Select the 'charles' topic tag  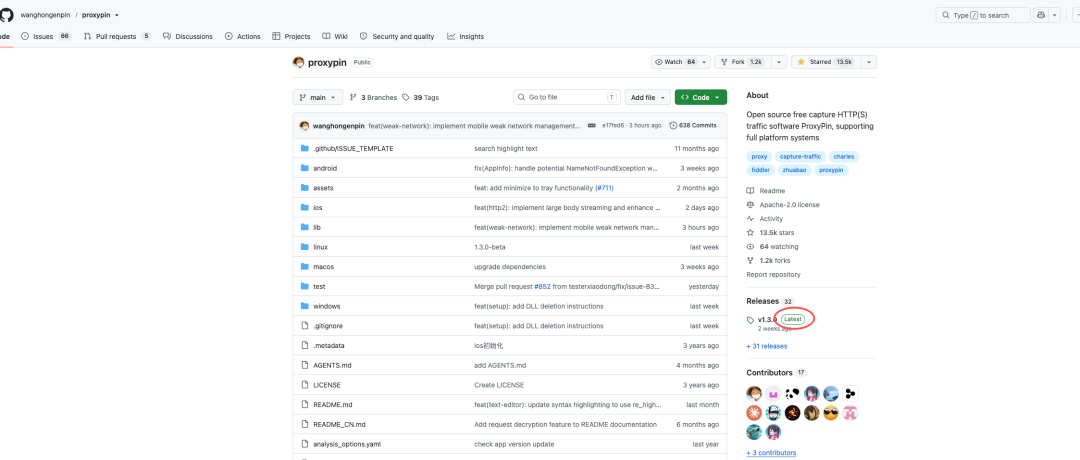pos(844,156)
